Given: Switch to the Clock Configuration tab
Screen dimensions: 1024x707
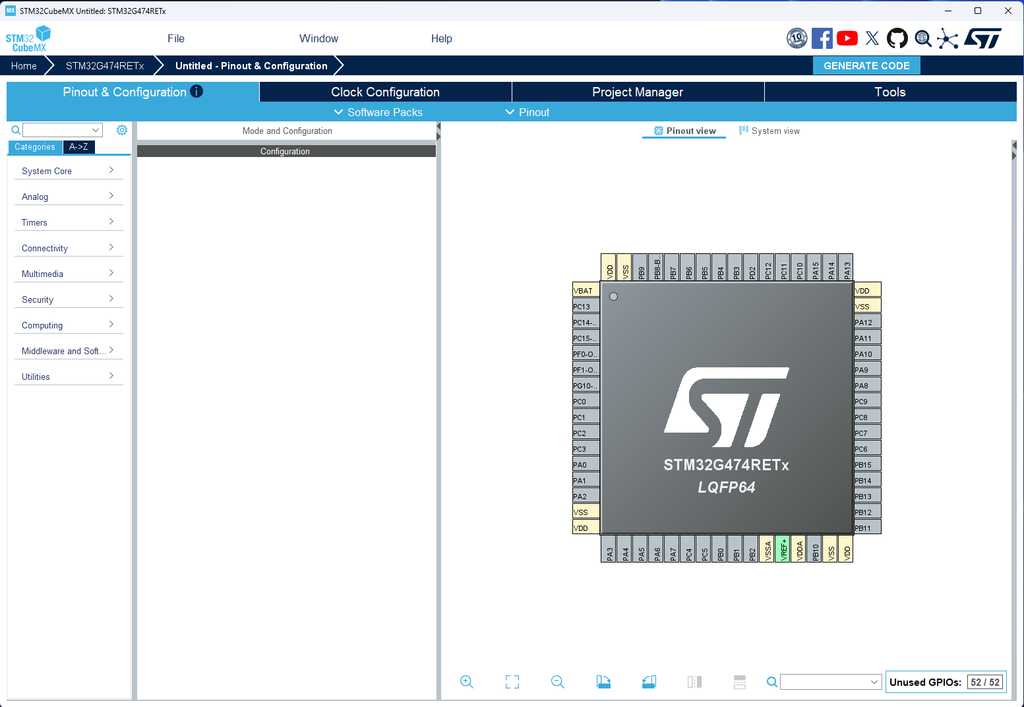Looking at the screenshot, I should pyautogui.click(x=385, y=92).
